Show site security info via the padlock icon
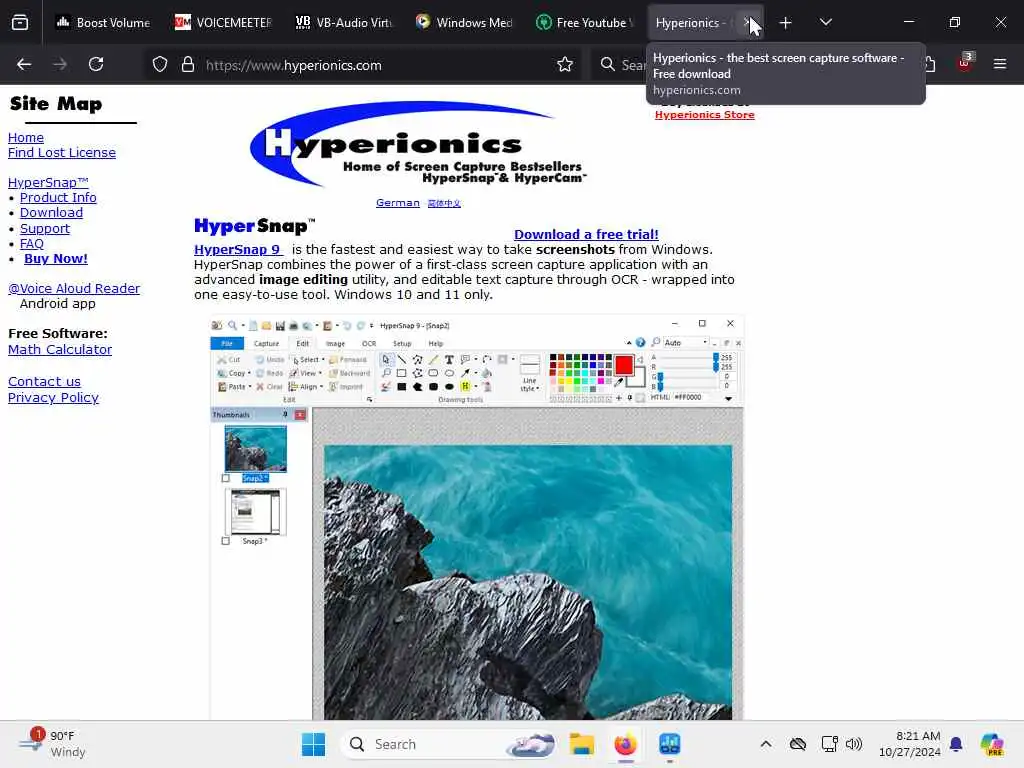The width and height of the screenshot is (1024, 768). (x=188, y=65)
